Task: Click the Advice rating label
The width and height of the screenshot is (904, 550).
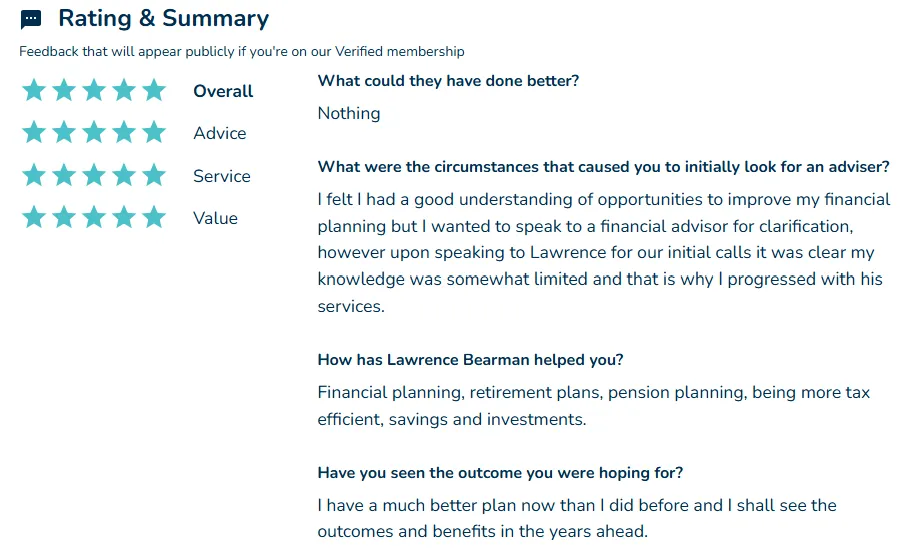Action: point(220,133)
